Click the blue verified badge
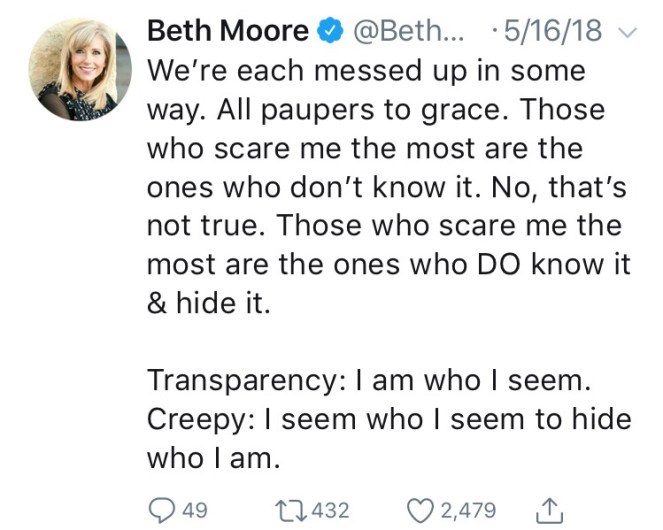This screenshot has width=663, height=530. (x=329, y=32)
